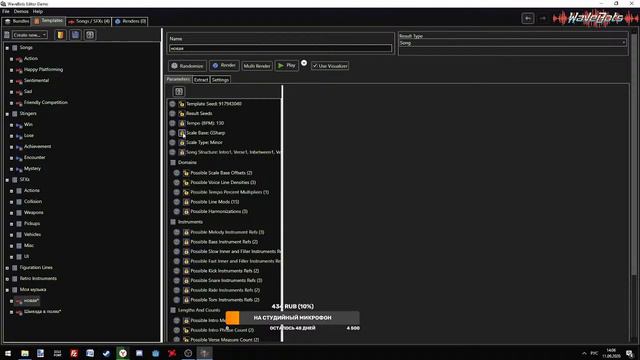
Task: Click the round button left of Possible Harmonizations
Action: pyautogui.click(x=176, y=211)
